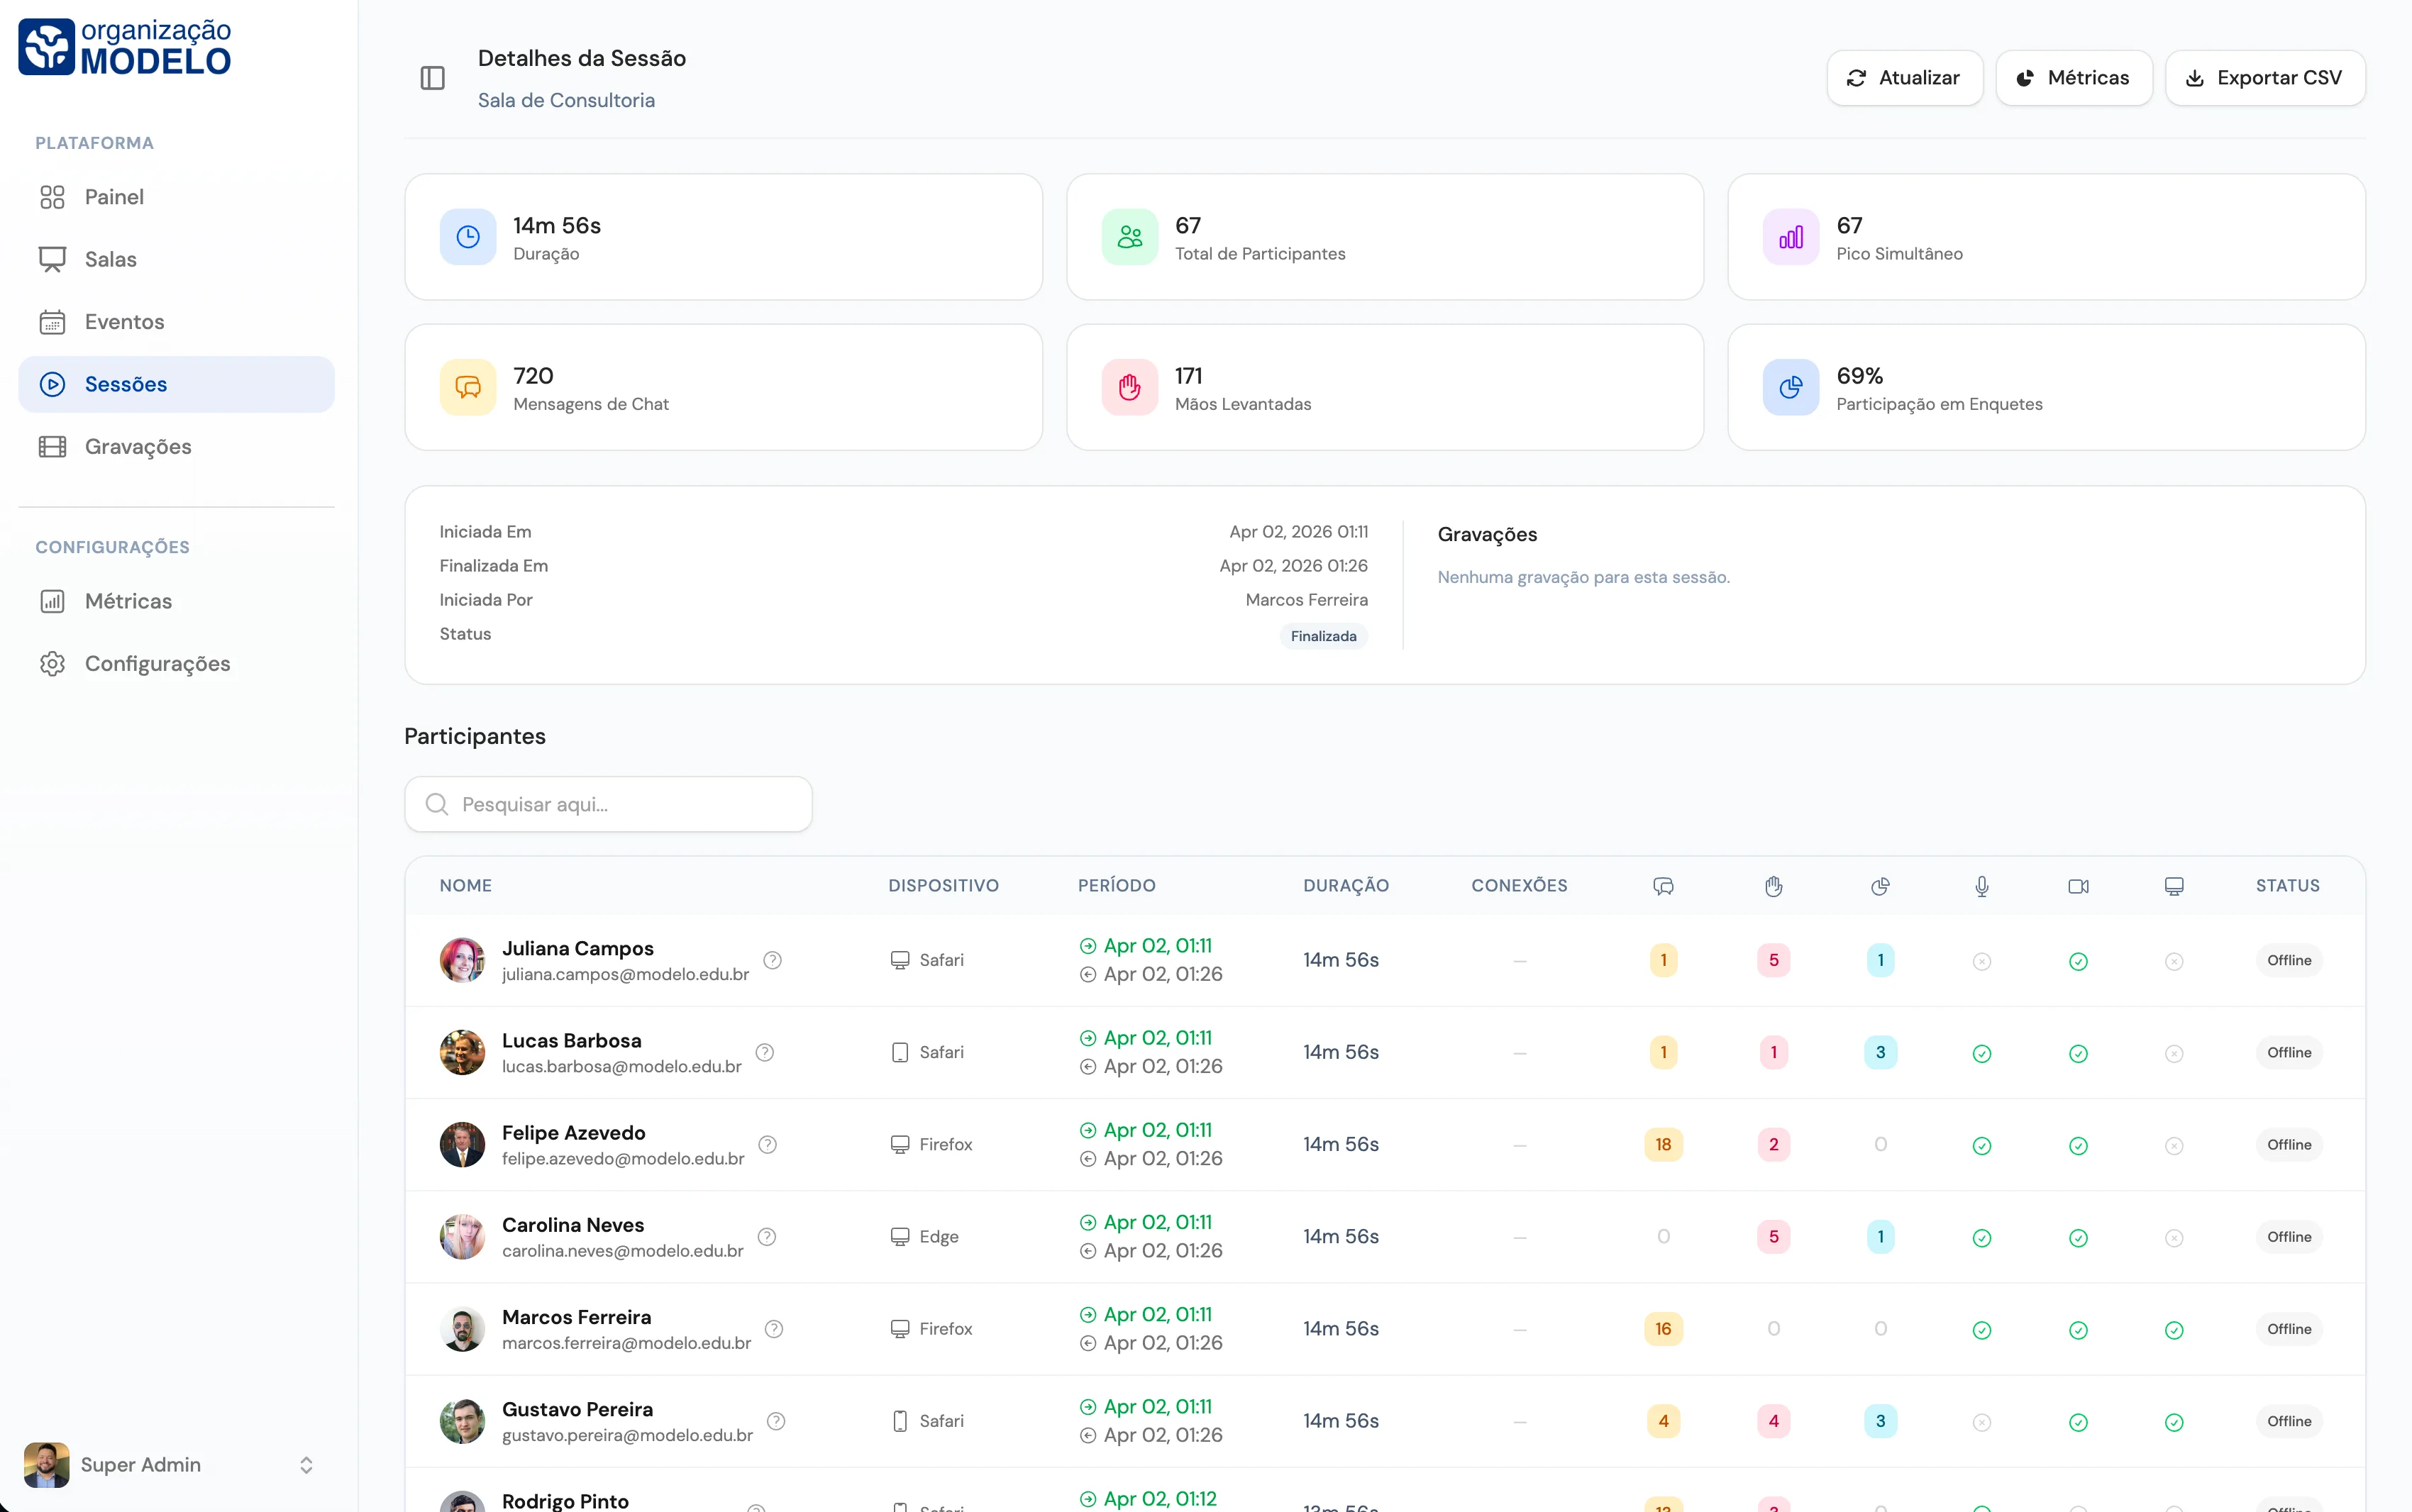The width and height of the screenshot is (2412, 1512).
Task: Open Configurações in the sidebar
Action: click(x=157, y=664)
